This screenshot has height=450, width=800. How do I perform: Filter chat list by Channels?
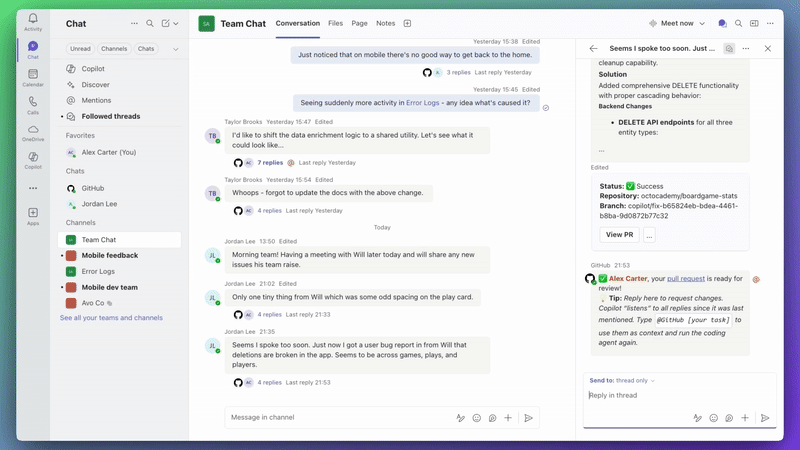(x=114, y=49)
